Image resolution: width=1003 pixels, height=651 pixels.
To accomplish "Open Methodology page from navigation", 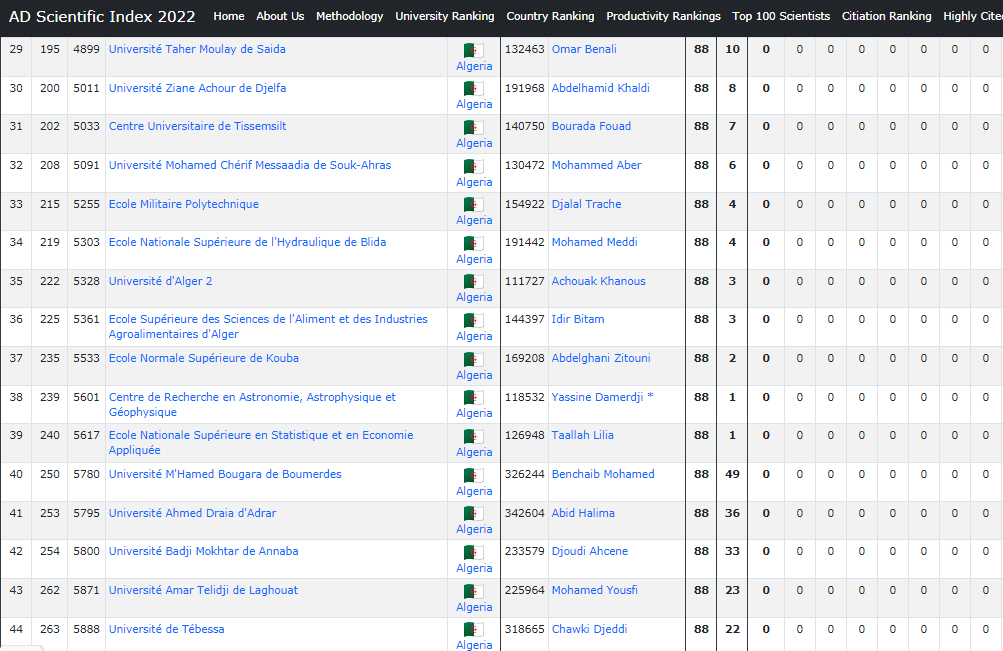I will click(x=349, y=16).
